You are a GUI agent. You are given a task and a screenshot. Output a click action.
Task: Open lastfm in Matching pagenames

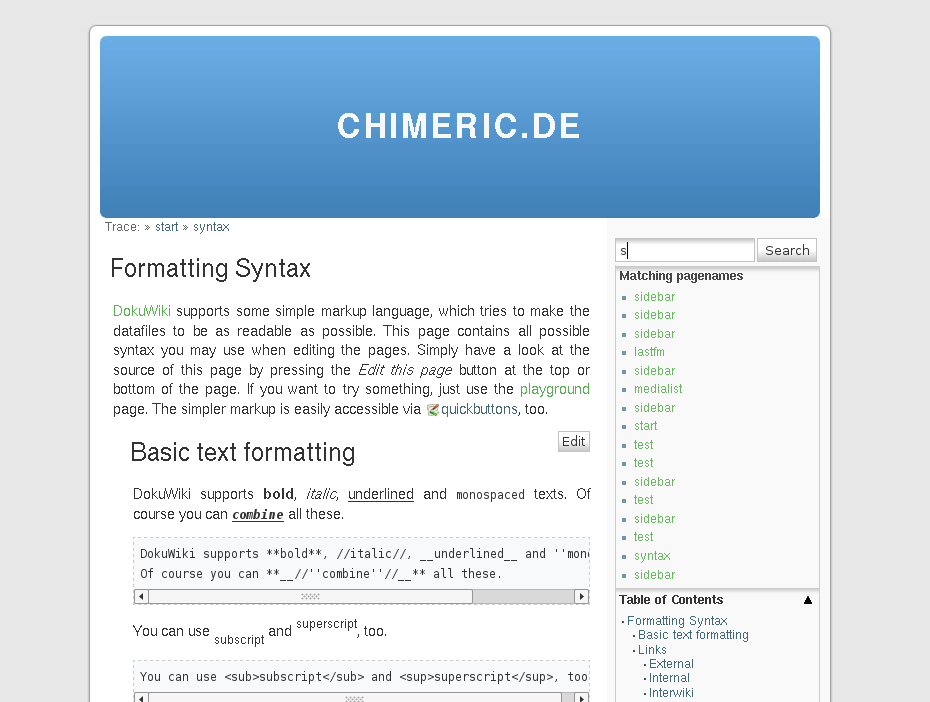649,352
